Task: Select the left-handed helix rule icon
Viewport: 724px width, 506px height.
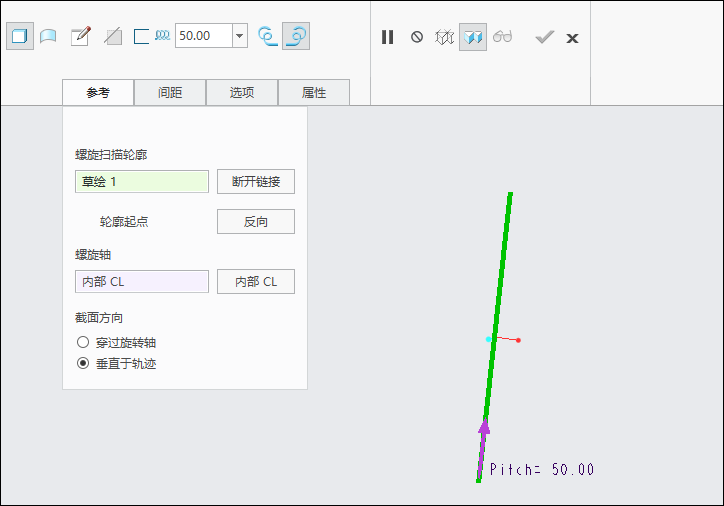Action: point(268,36)
